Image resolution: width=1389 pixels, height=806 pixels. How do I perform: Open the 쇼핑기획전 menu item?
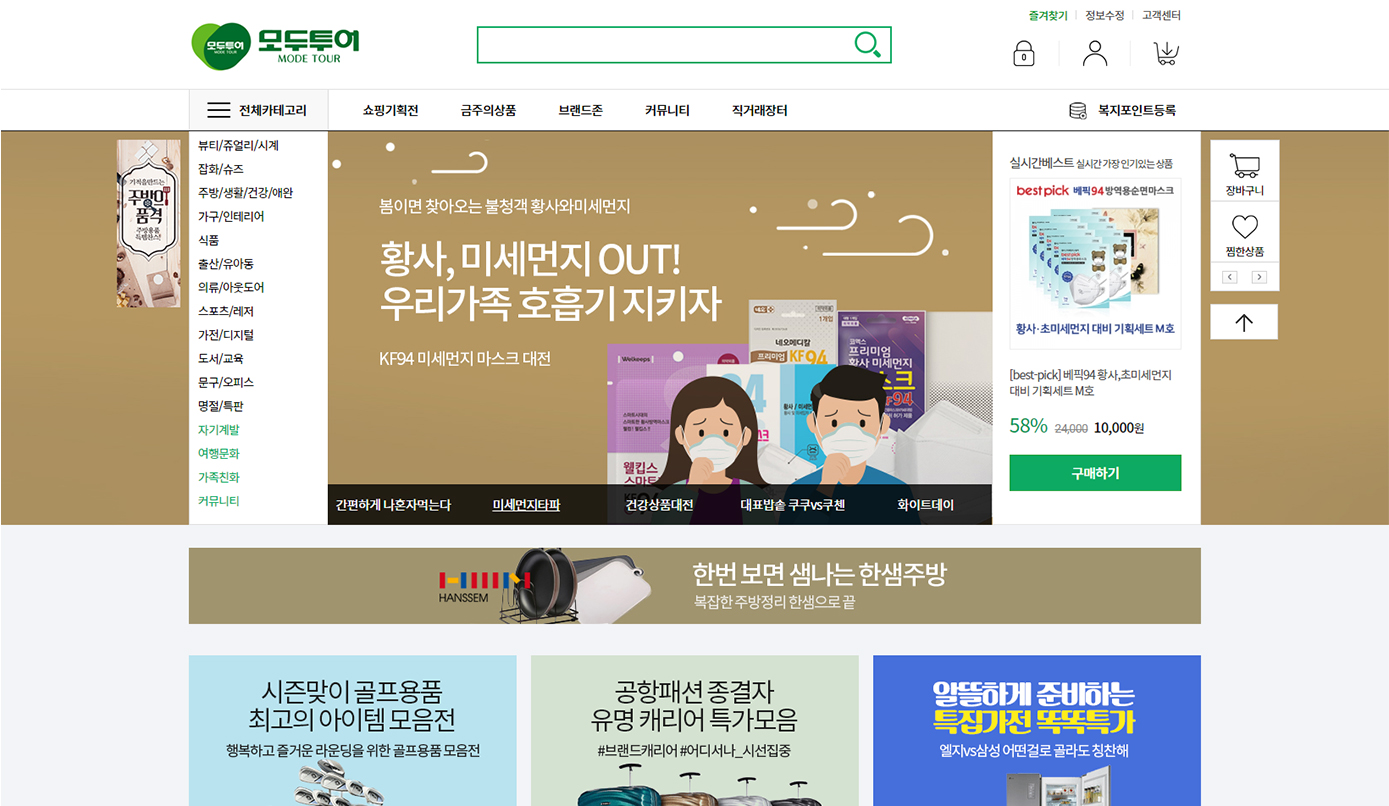pyautogui.click(x=390, y=110)
